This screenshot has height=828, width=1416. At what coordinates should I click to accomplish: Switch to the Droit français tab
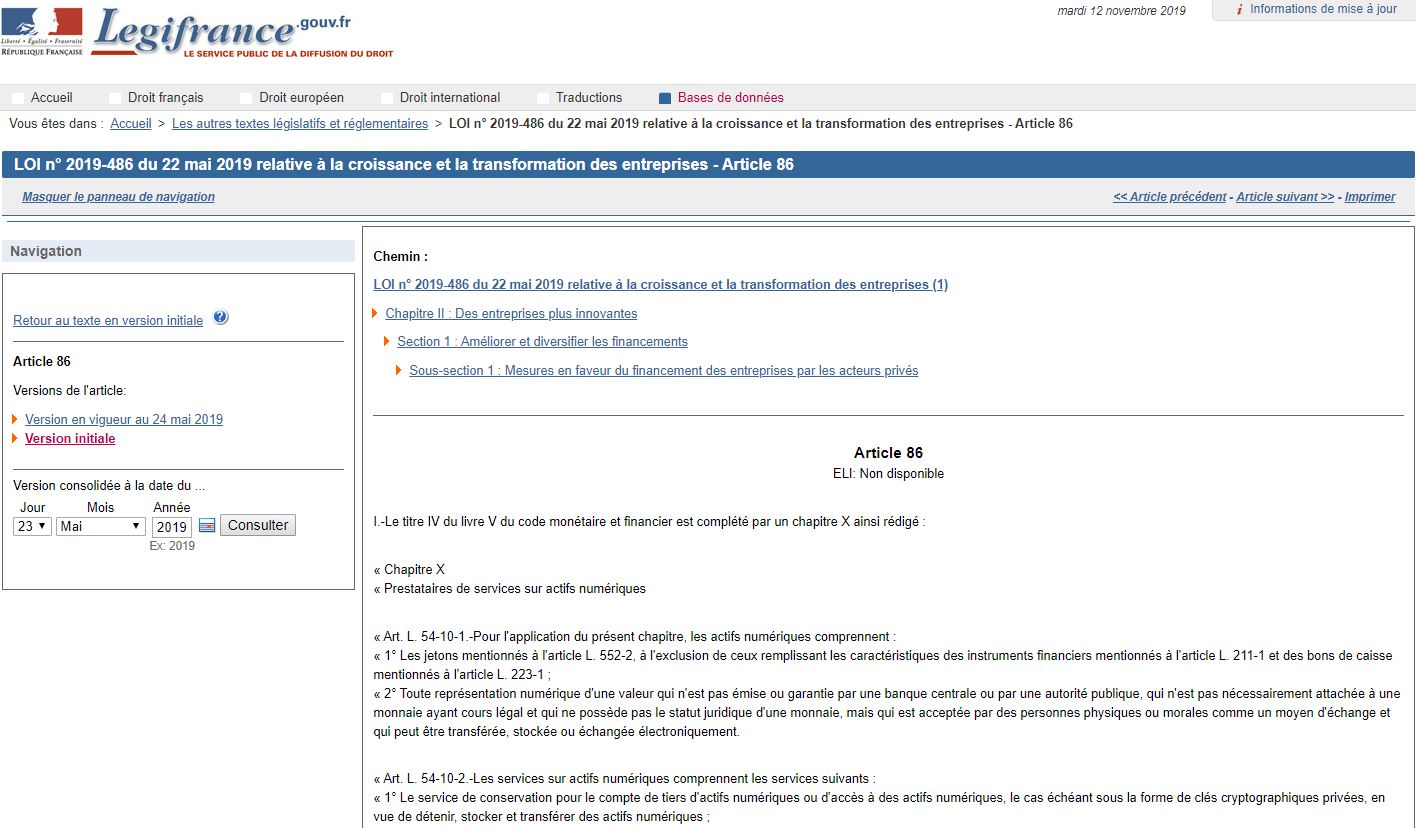click(x=165, y=97)
